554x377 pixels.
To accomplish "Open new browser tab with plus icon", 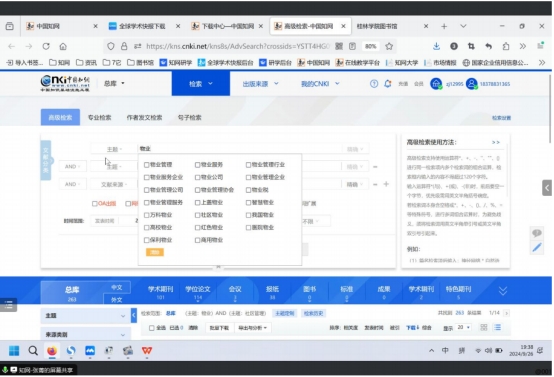I will pos(444,26).
